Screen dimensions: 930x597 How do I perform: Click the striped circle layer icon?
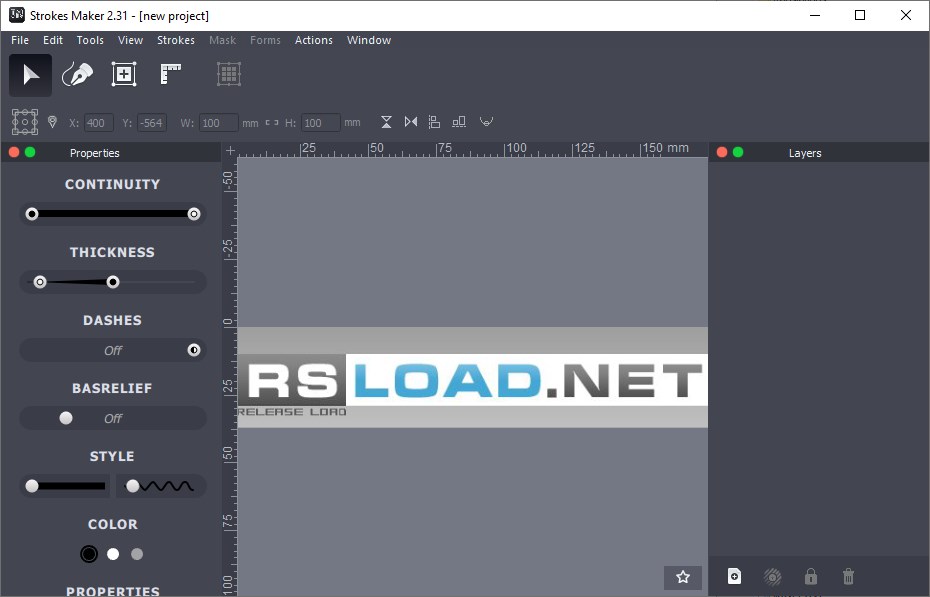[772, 576]
